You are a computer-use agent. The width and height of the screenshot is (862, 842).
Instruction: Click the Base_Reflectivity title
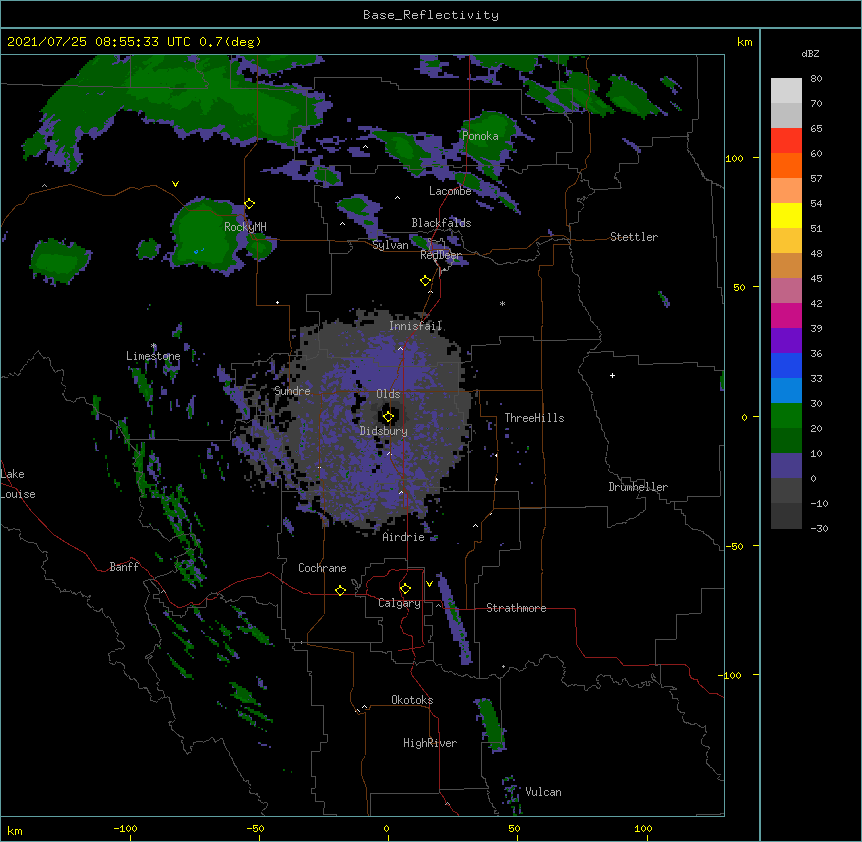pyautogui.click(x=431, y=15)
